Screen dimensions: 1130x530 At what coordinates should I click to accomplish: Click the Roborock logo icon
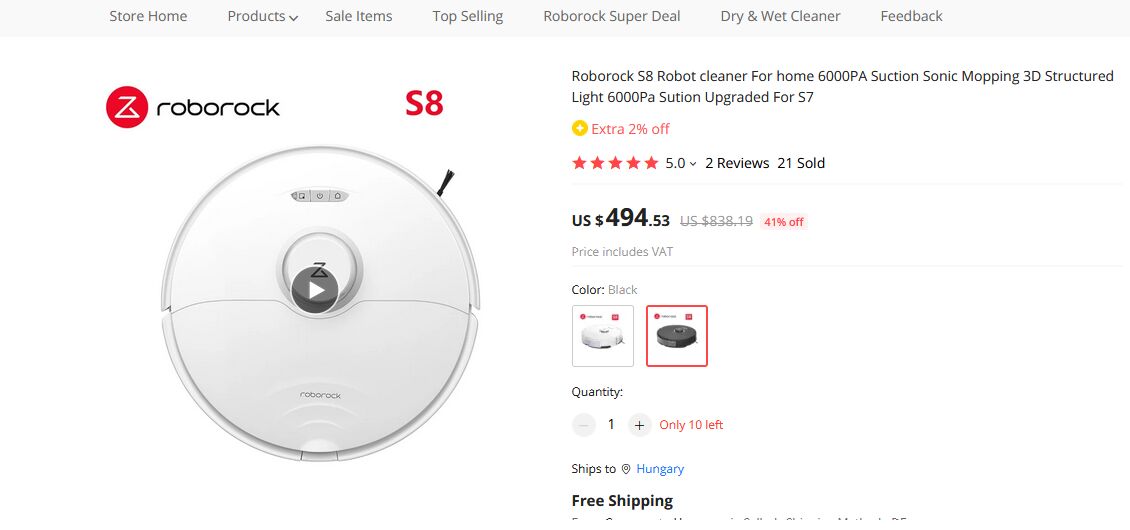pos(127,107)
